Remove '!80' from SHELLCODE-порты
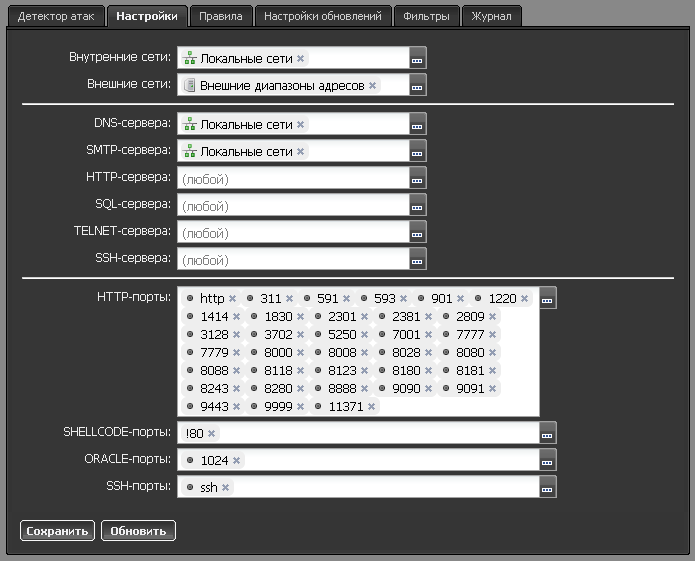Screen dimensions: 695x561 212,434
